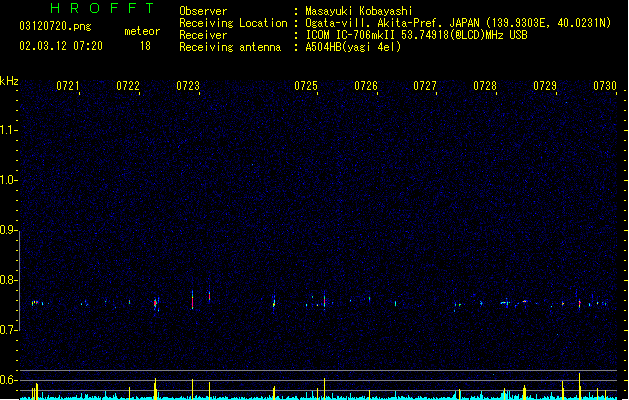Click the 0723 time marker
The height and width of the screenshot is (400, 629).
[188, 85]
